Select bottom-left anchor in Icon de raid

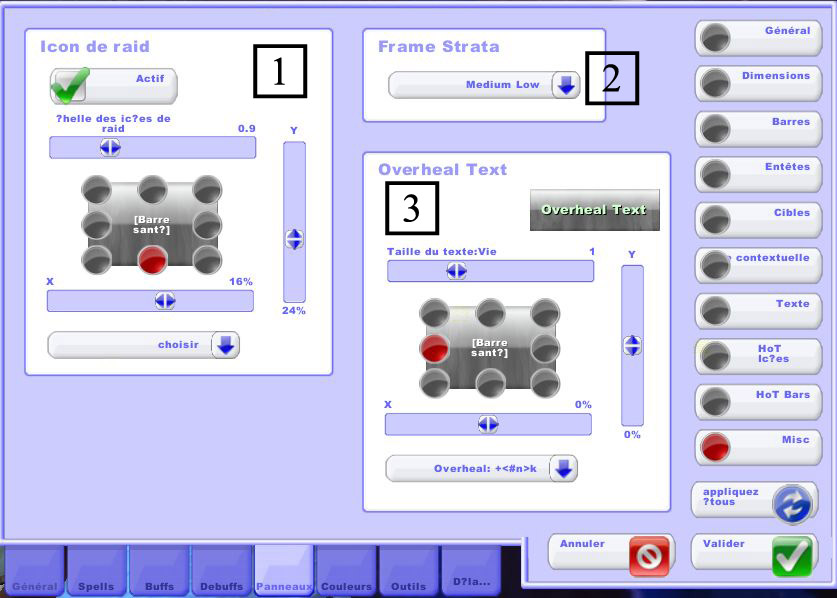pos(97,260)
